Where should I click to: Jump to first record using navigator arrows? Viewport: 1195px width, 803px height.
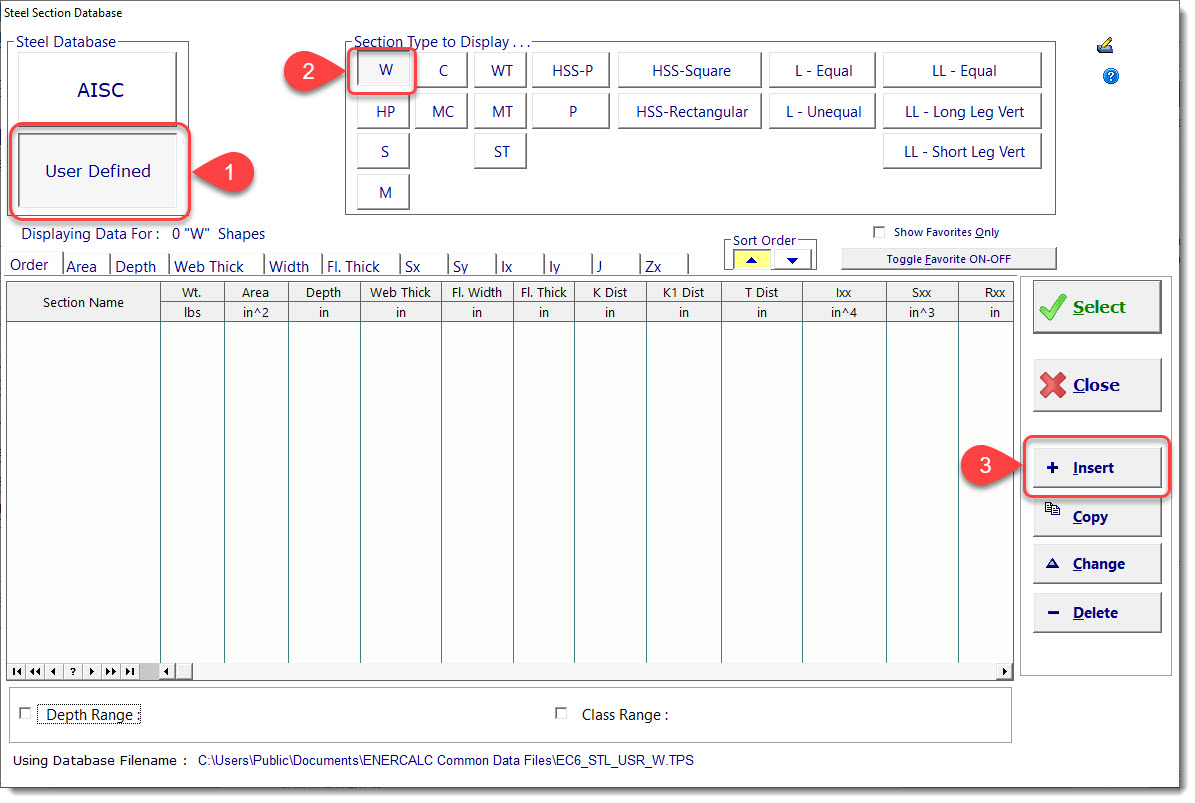pos(16,671)
